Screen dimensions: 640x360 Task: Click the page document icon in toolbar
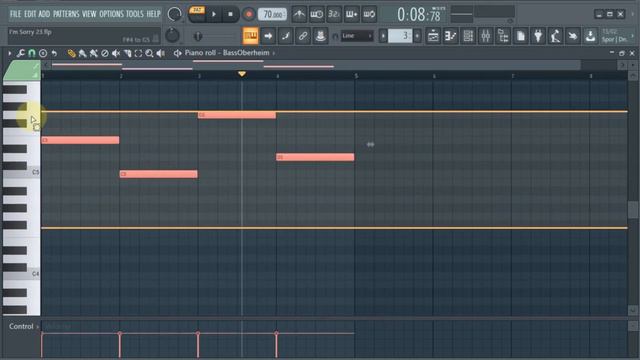coord(521,36)
